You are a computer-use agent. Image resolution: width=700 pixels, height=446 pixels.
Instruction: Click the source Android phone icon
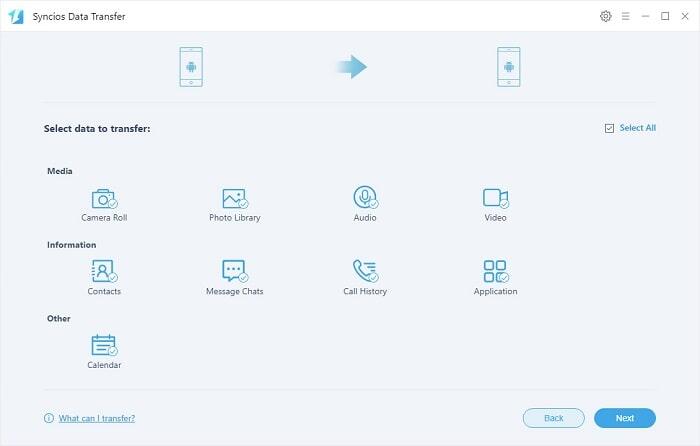[x=192, y=67]
